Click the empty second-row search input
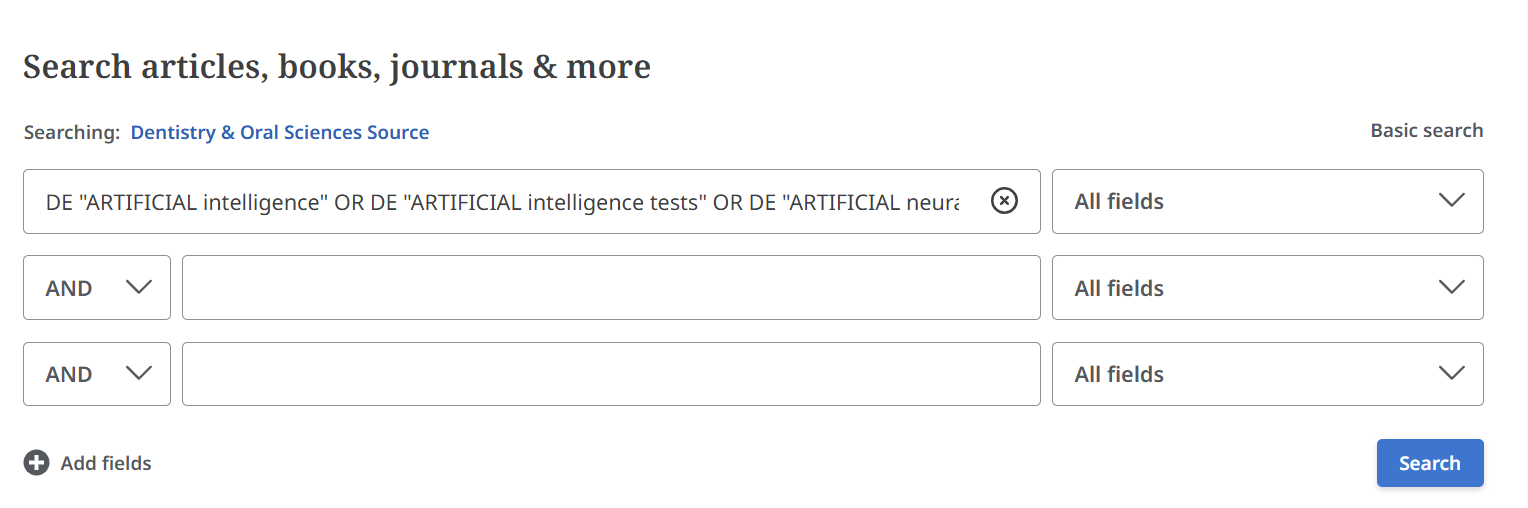The image size is (1528, 508). pyautogui.click(x=611, y=288)
